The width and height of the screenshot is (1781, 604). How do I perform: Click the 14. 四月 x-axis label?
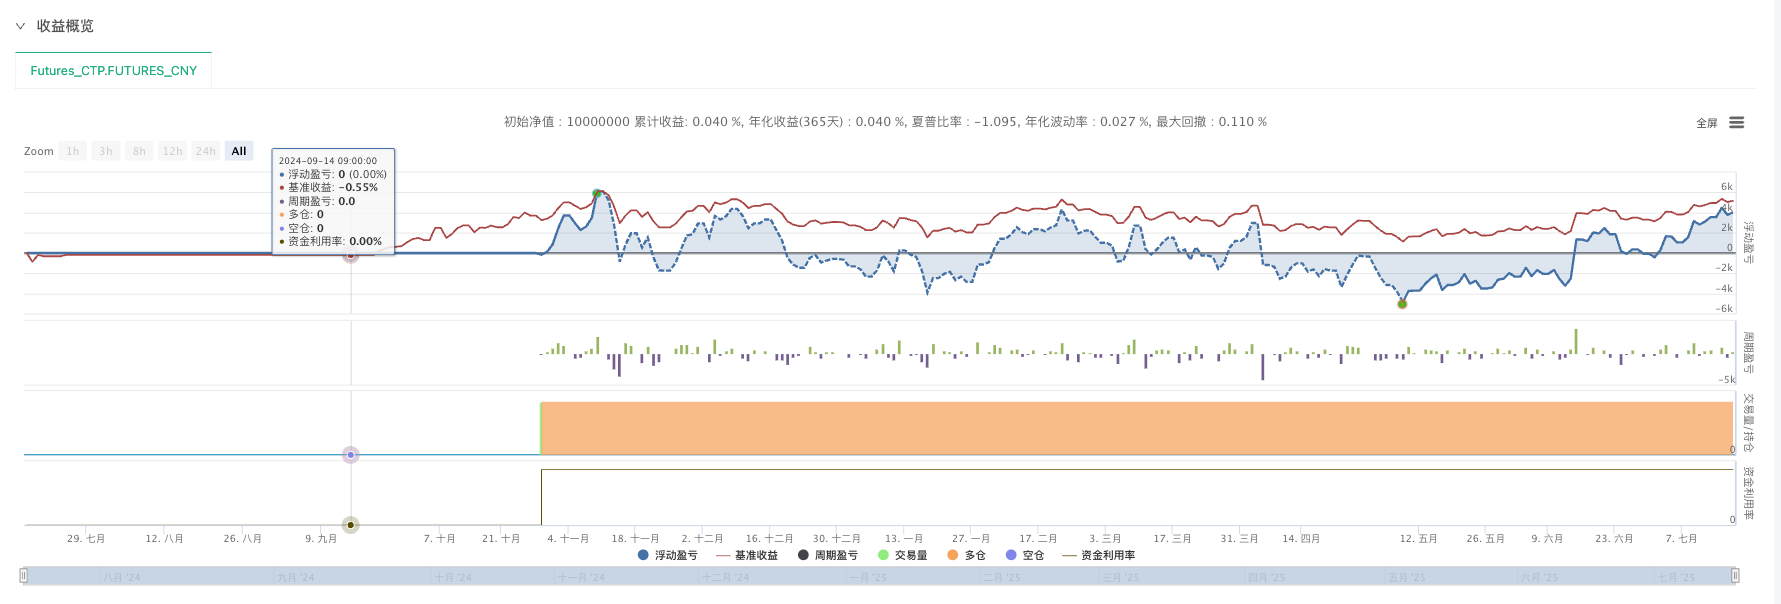[1301, 539]
